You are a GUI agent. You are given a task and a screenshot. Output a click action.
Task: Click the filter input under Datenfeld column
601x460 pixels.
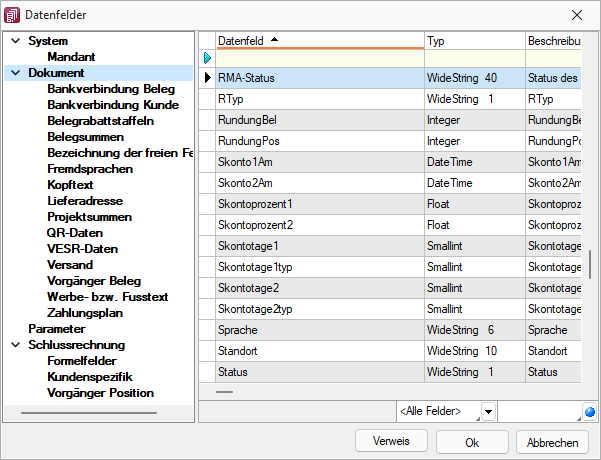320,58
